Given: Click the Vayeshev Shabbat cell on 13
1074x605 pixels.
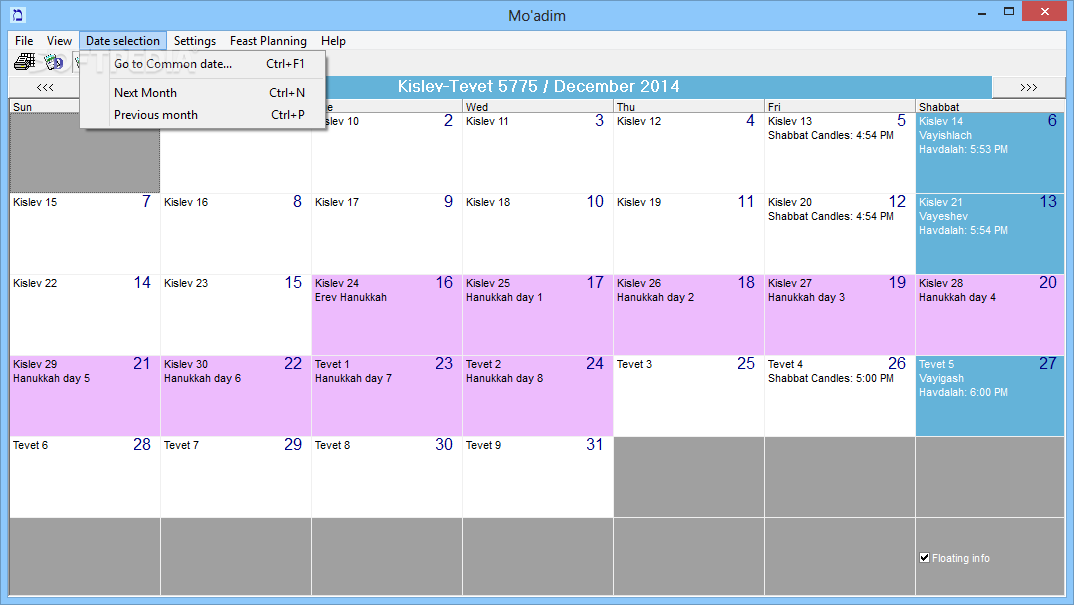Looking at the screenshot, I should (x=990, y=234).
